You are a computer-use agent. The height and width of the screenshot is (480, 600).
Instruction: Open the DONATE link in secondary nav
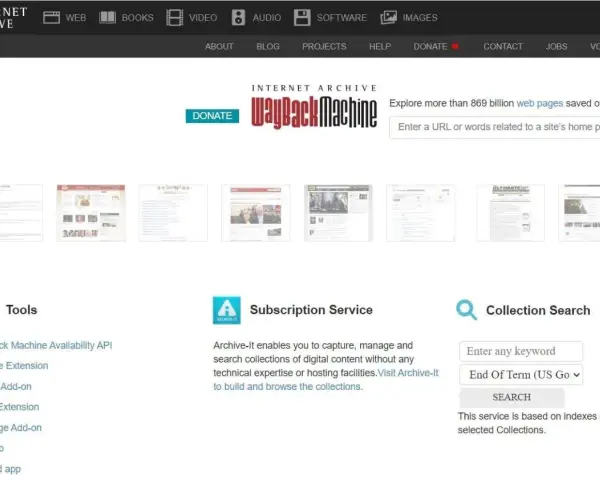[x=430, y=47]
